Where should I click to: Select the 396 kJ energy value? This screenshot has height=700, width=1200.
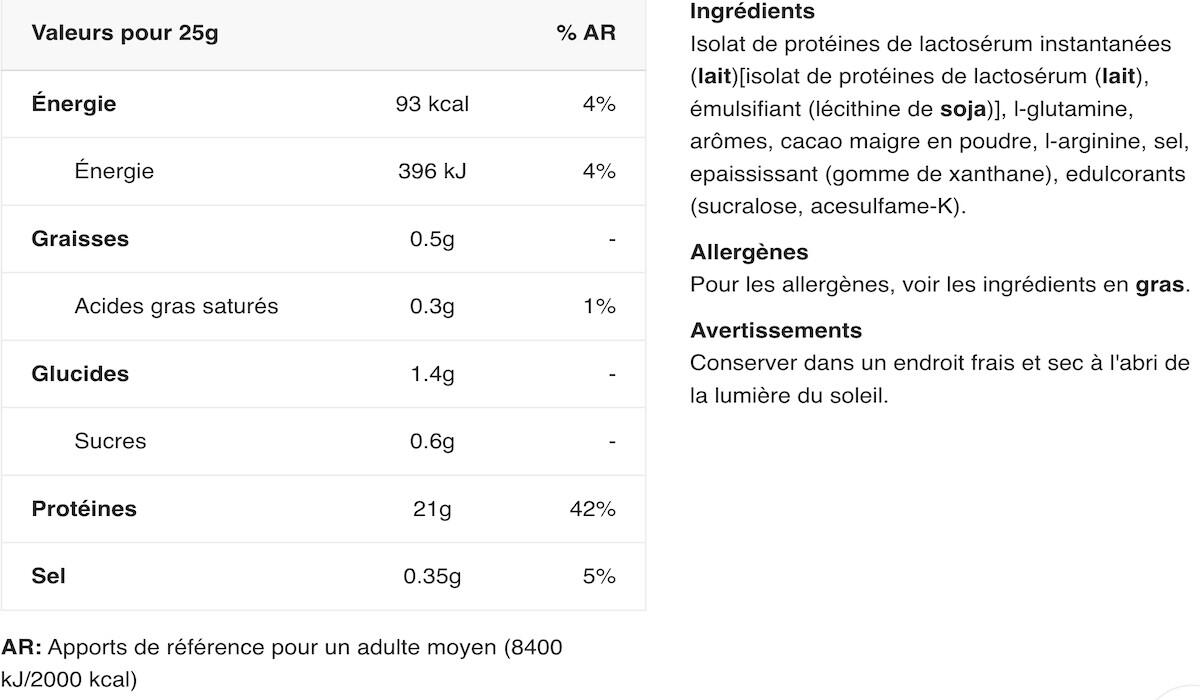(432, 171)
